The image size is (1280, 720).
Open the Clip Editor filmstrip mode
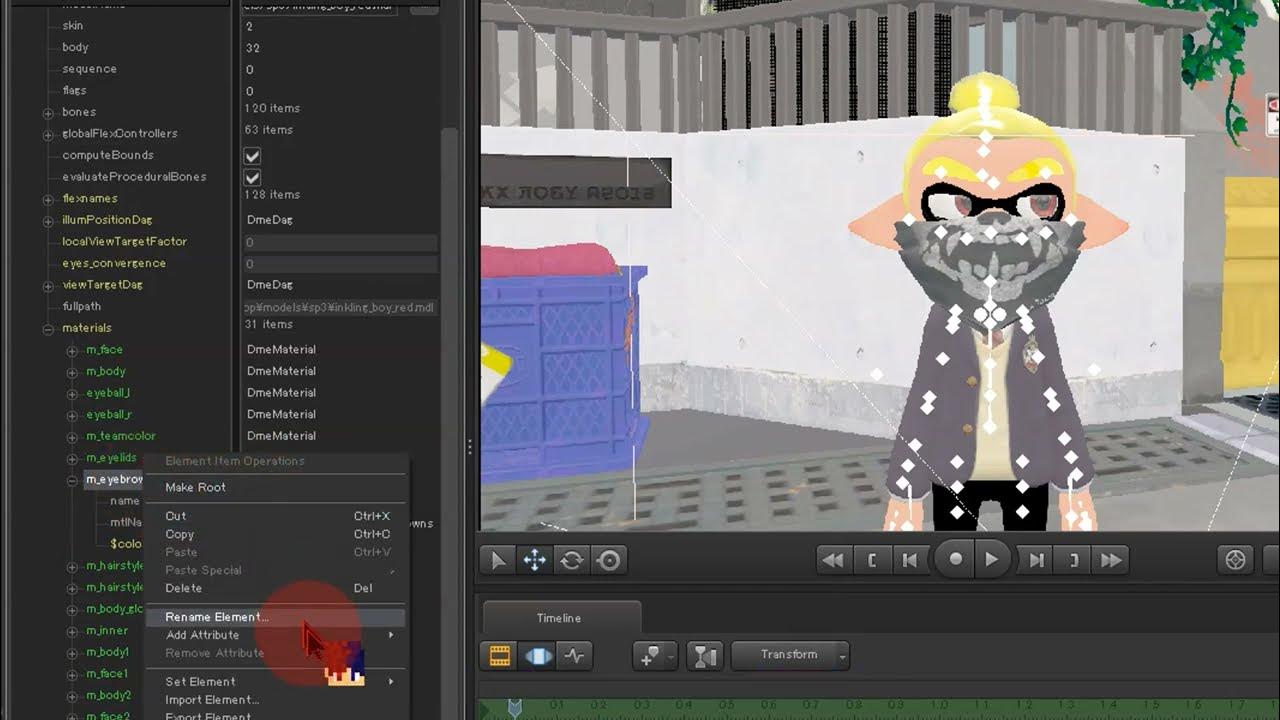tap(500, 656)
